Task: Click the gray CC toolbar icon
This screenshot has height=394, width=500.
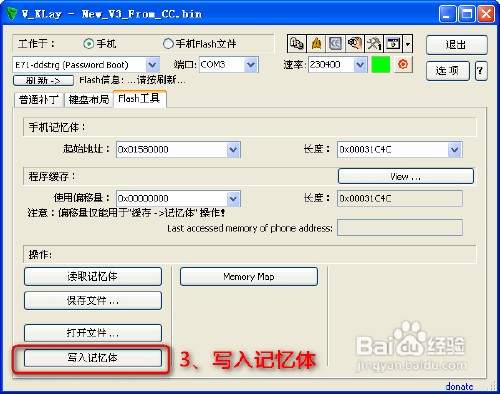Action: click(x=335, y=44)
